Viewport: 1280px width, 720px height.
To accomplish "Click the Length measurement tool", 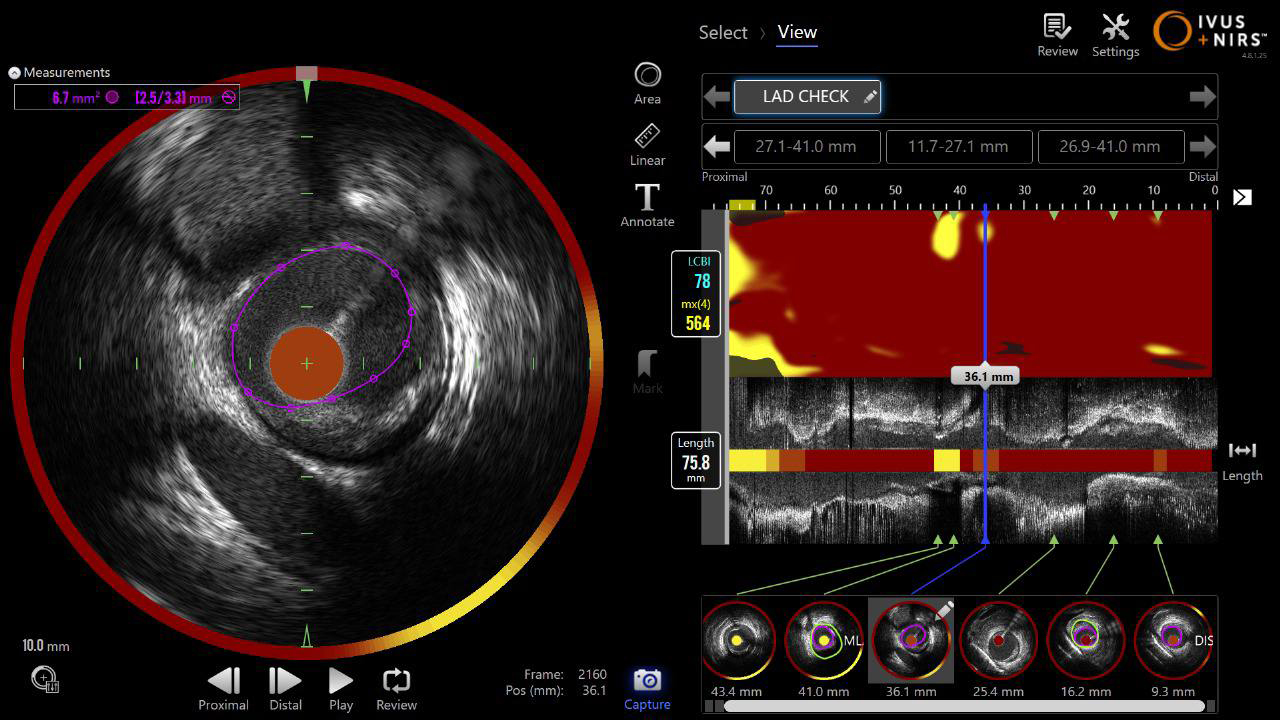I will (x=1242, y=452).
